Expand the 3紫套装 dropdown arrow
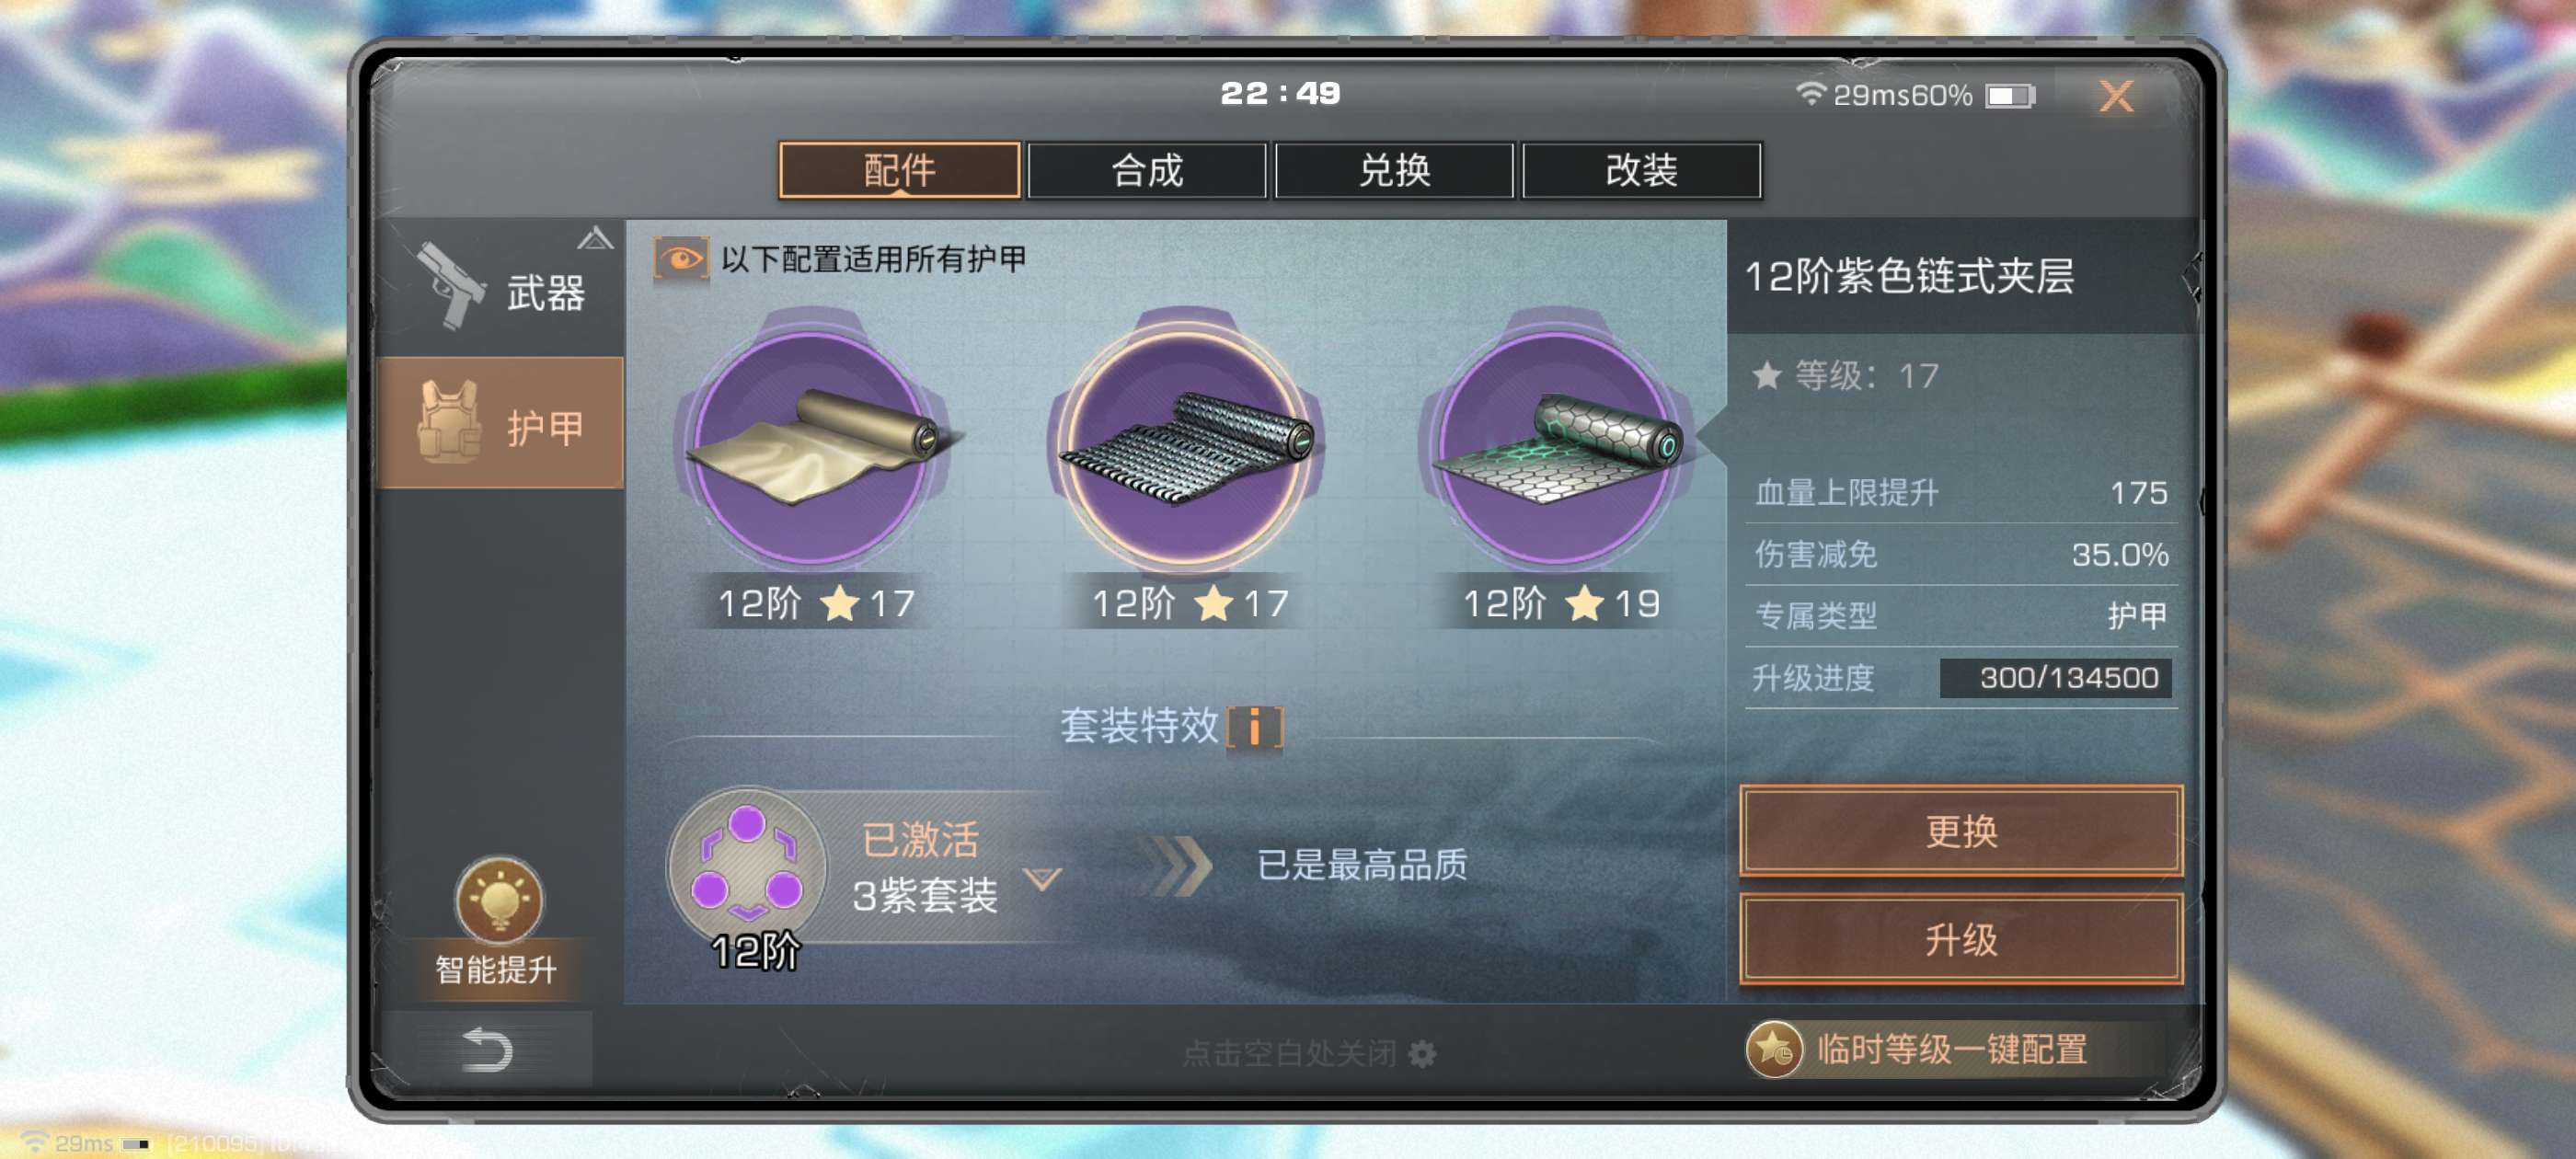The height and width of the screenshot is (1159, 2576). click(1042, 879)
